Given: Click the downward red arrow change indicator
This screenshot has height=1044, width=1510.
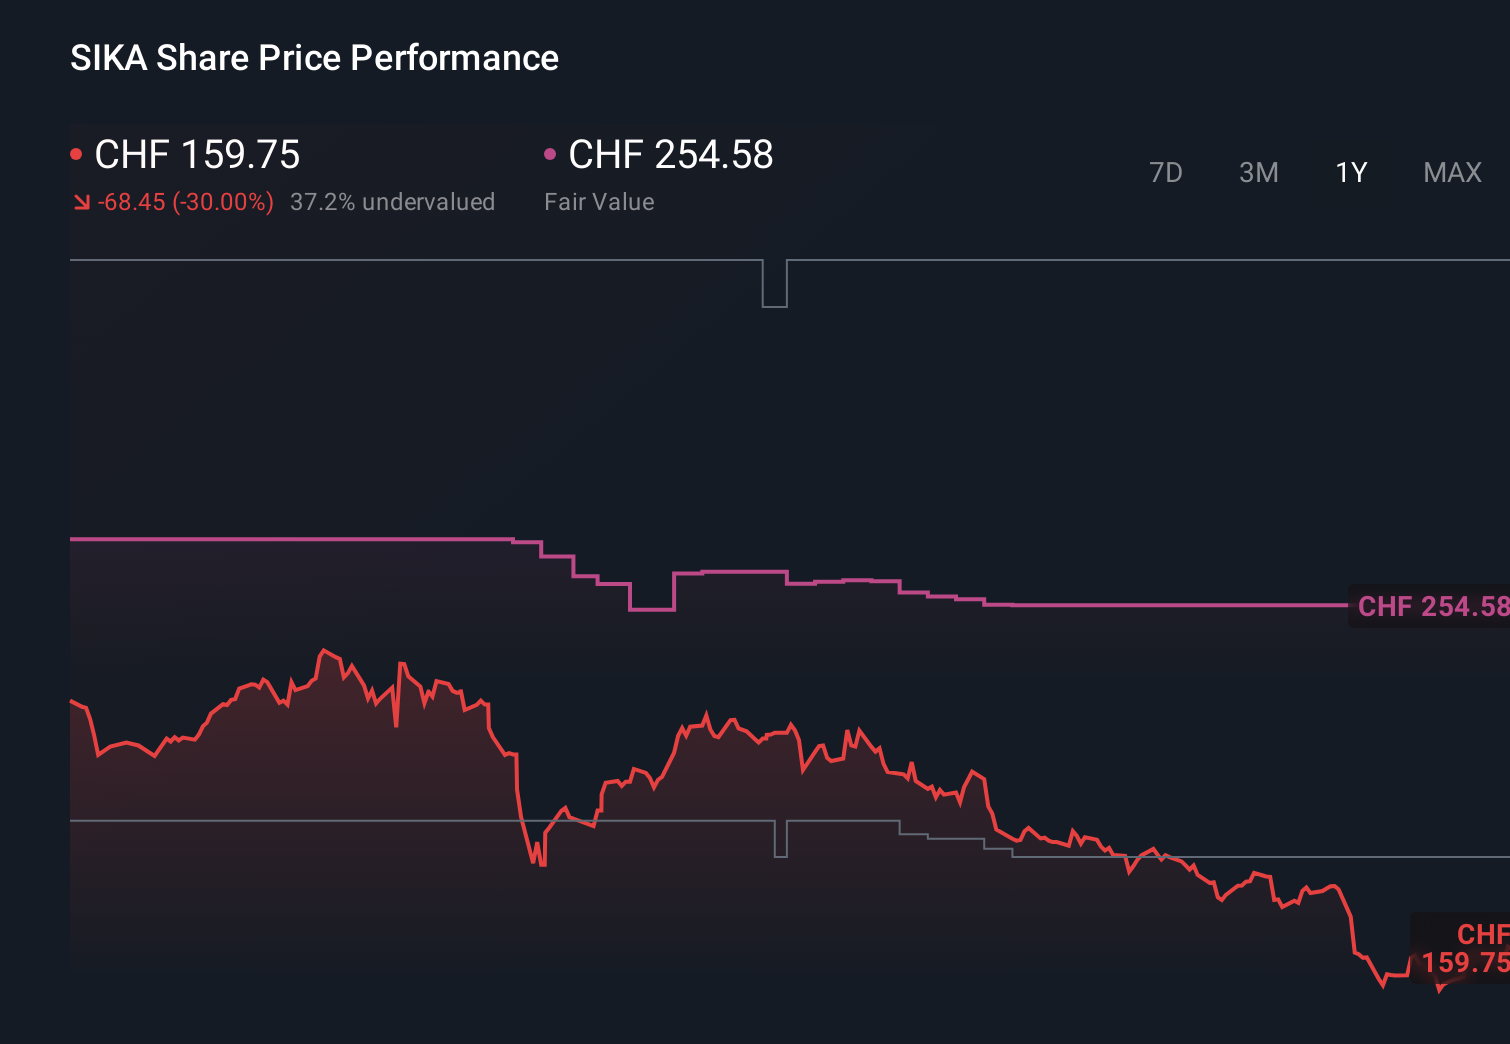Looking at the screenshot, I should [81, 201].
